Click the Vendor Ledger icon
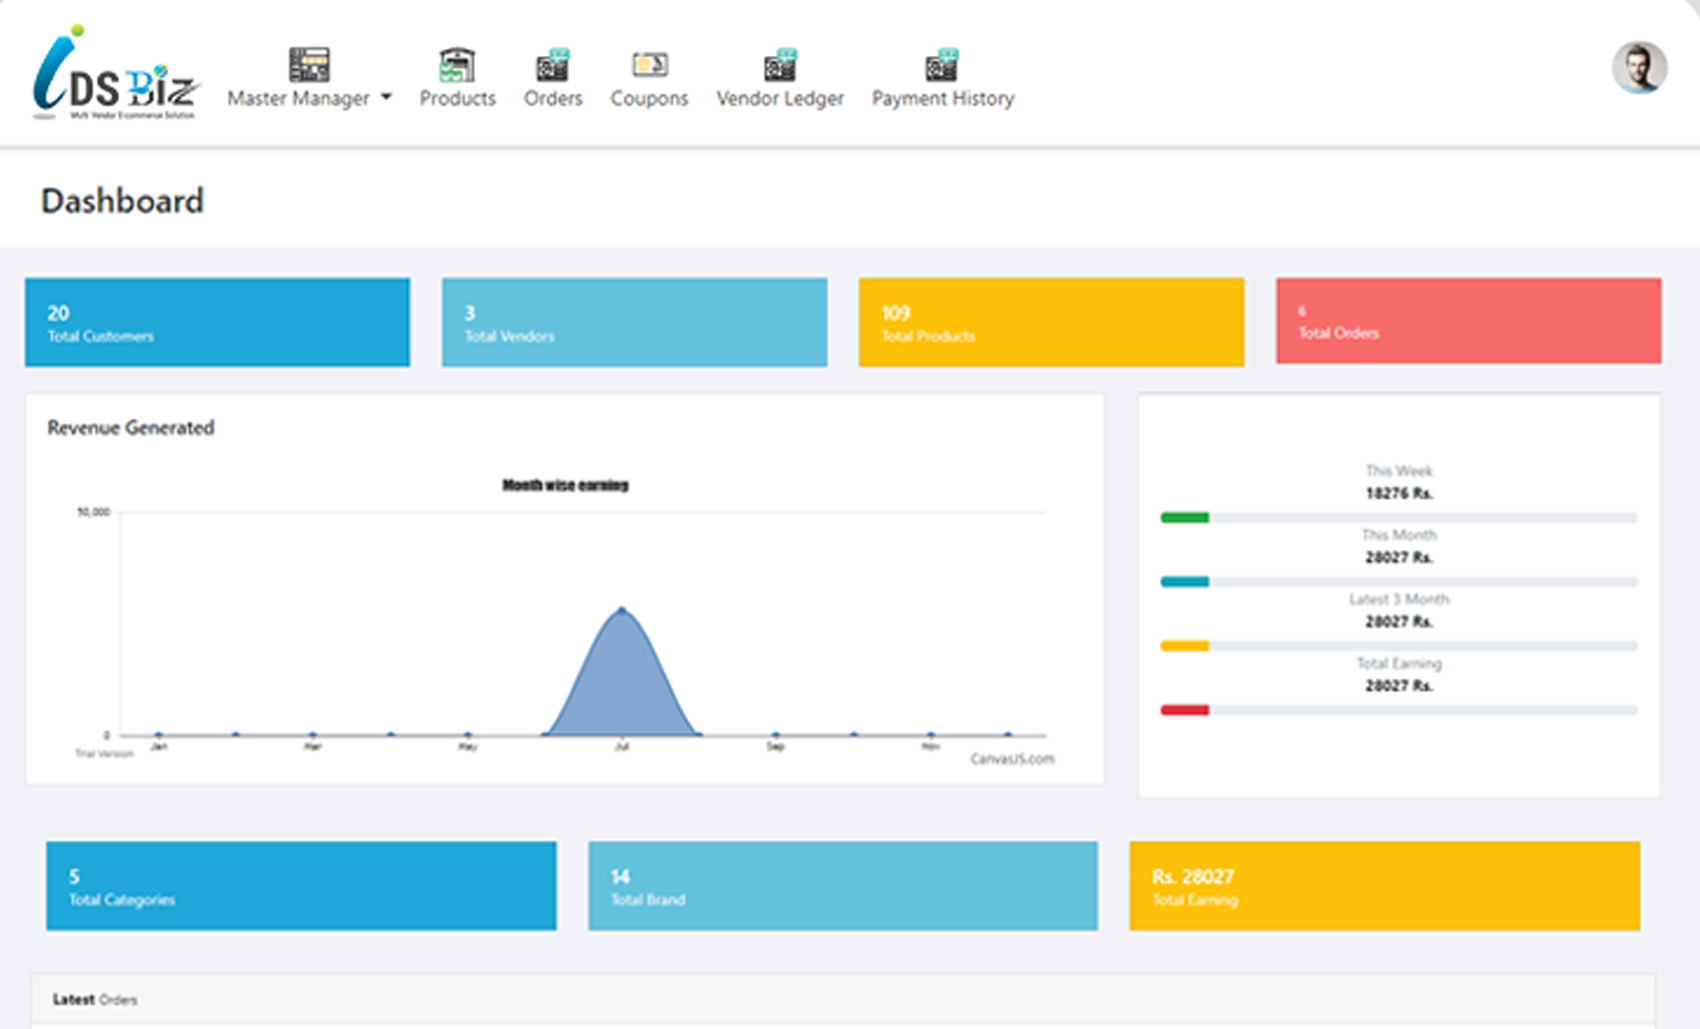The width and height of the screenshot is (1700, 1029). (x=780, y=65)
